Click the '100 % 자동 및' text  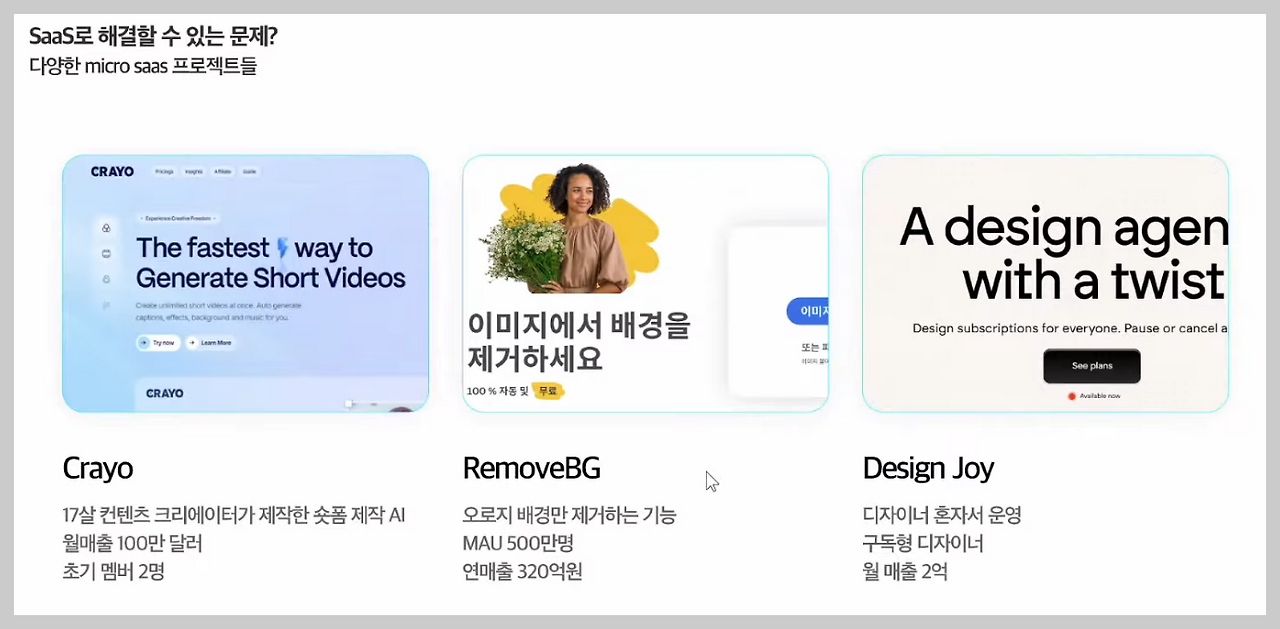pos(497,391)
